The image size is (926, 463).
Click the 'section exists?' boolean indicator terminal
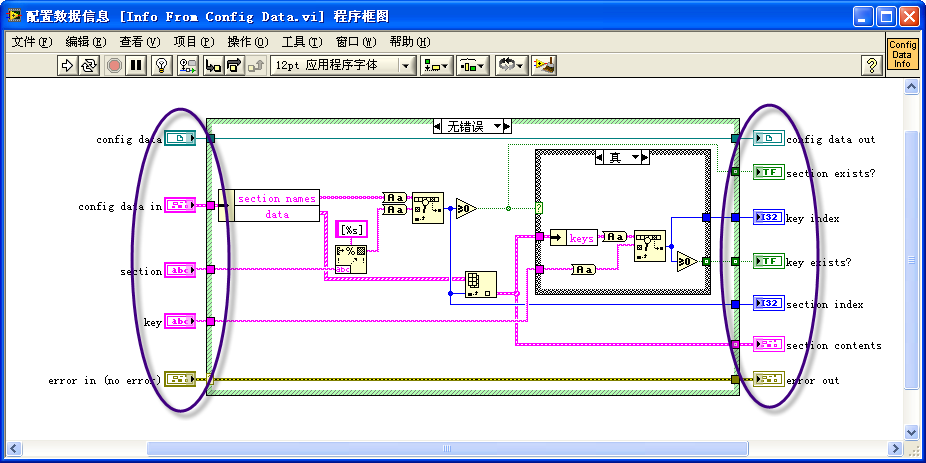click(x=768, y=173)
